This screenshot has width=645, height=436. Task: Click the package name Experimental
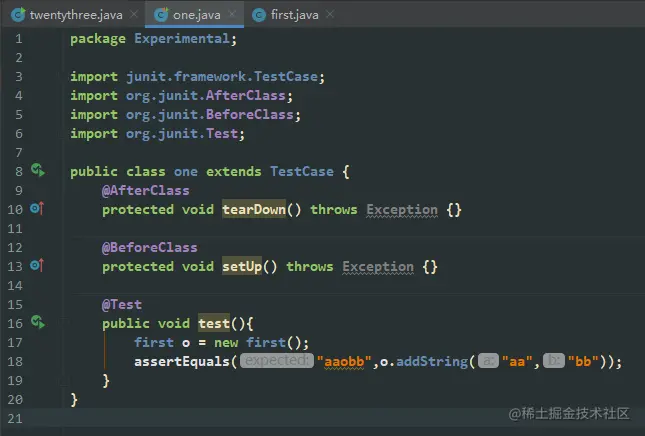(182, 38)
